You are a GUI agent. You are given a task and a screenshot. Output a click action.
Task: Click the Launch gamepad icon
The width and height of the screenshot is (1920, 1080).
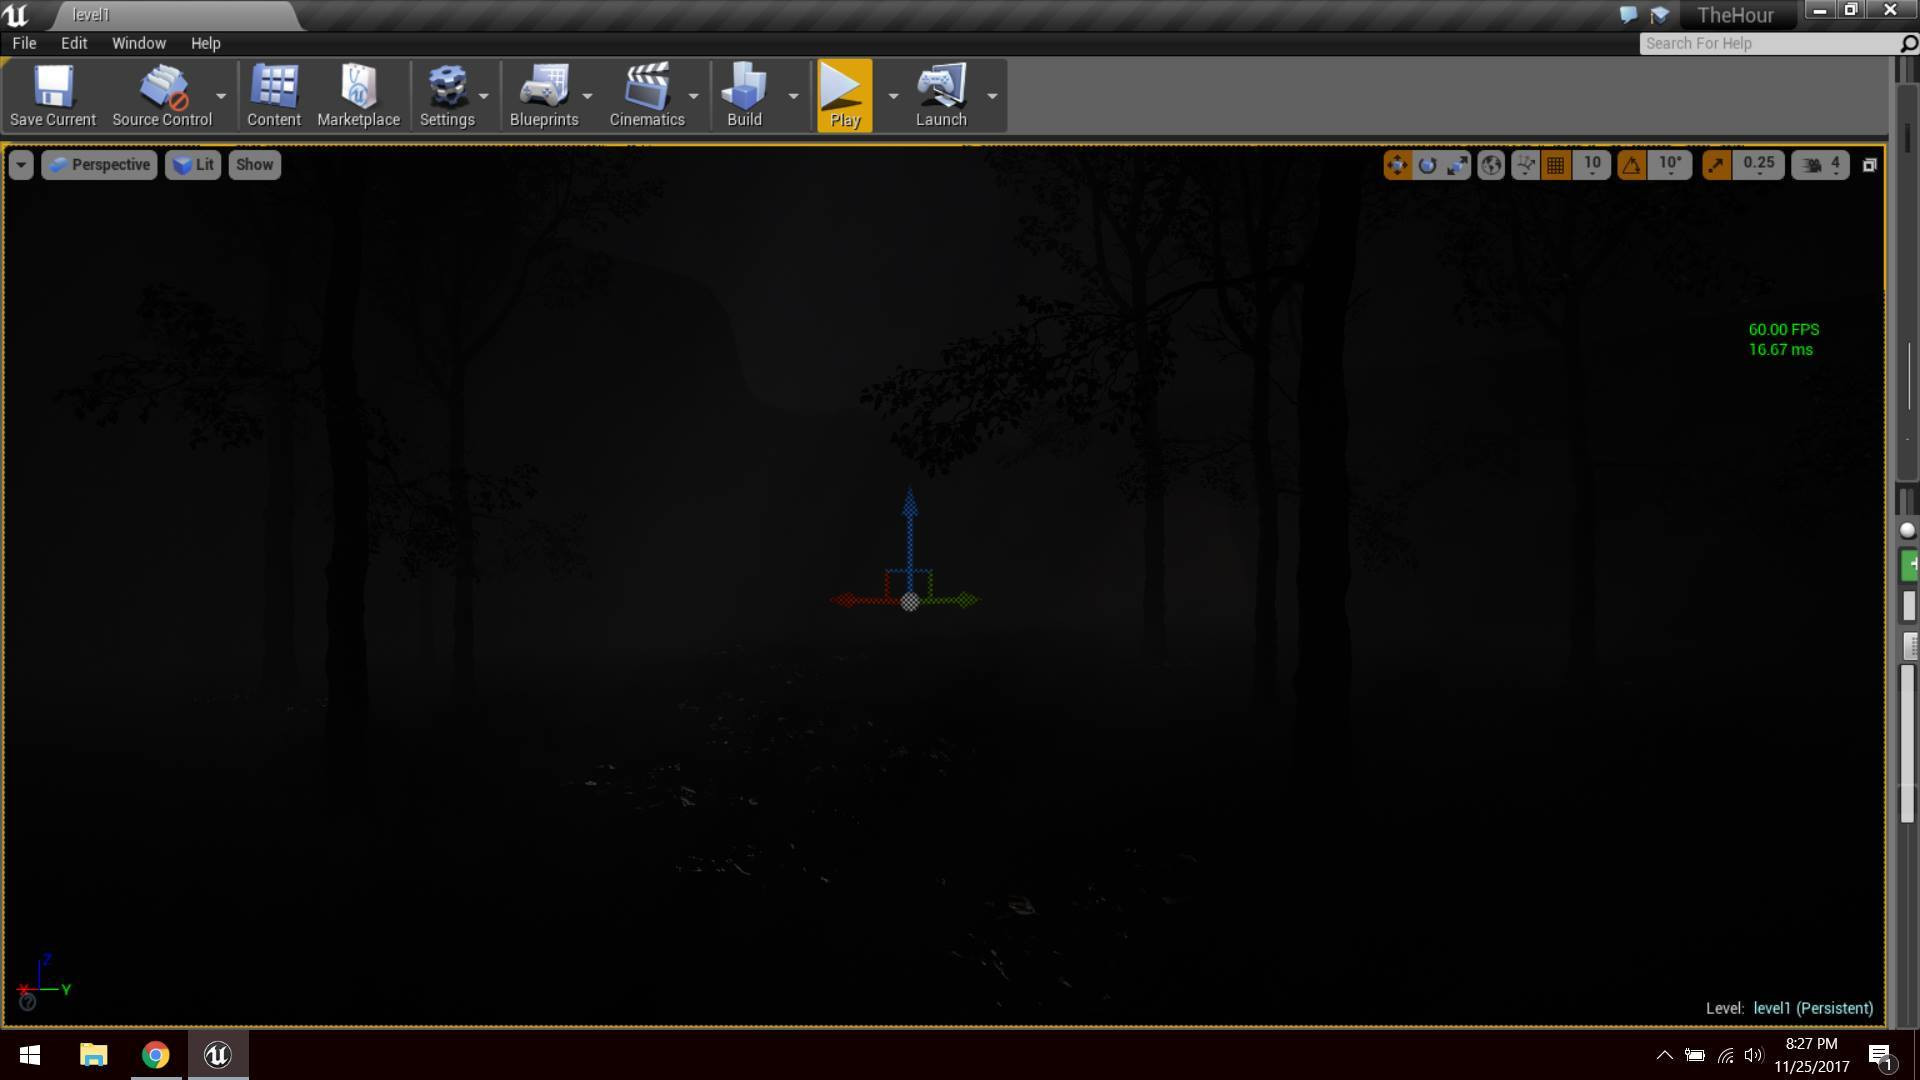click(941, 96)
